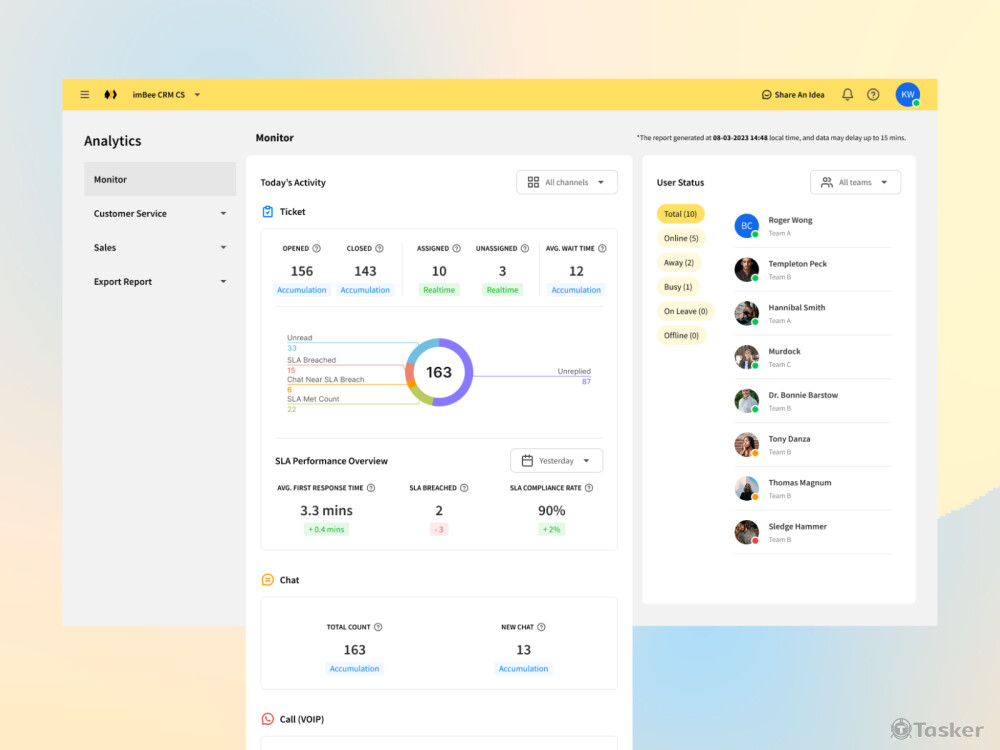Image resolution: width=1000 pixels, height=750 pixels.
Task: Click info icon next to Avg. Wait Time
Action: [x=602, y=249]
